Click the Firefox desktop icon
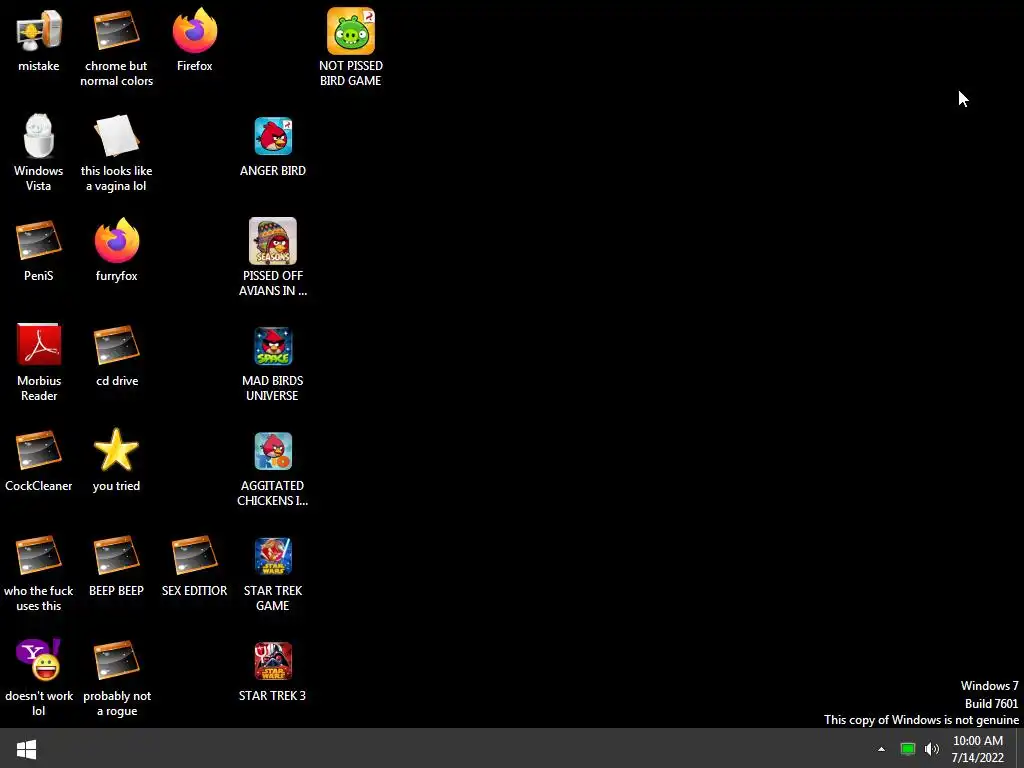1024x768 pixels. pyautogui.click(x=195, y=31)
